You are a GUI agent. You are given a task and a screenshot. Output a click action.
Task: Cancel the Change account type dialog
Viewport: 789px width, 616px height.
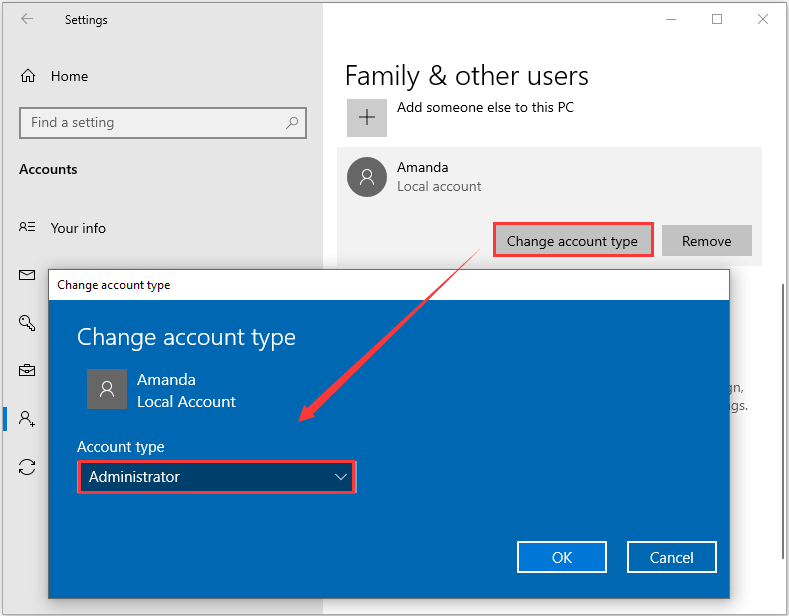672,558
